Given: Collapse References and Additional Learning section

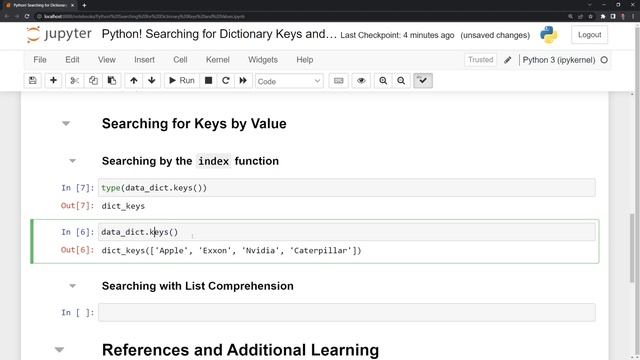Looking at the screenshot, I should click(59, 350).
